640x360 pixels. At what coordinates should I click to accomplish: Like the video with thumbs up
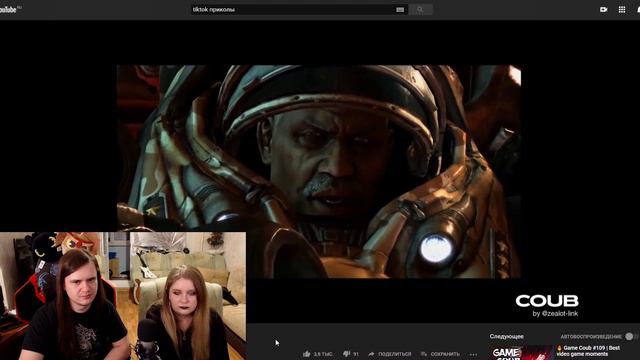click(x=307, y=354)
